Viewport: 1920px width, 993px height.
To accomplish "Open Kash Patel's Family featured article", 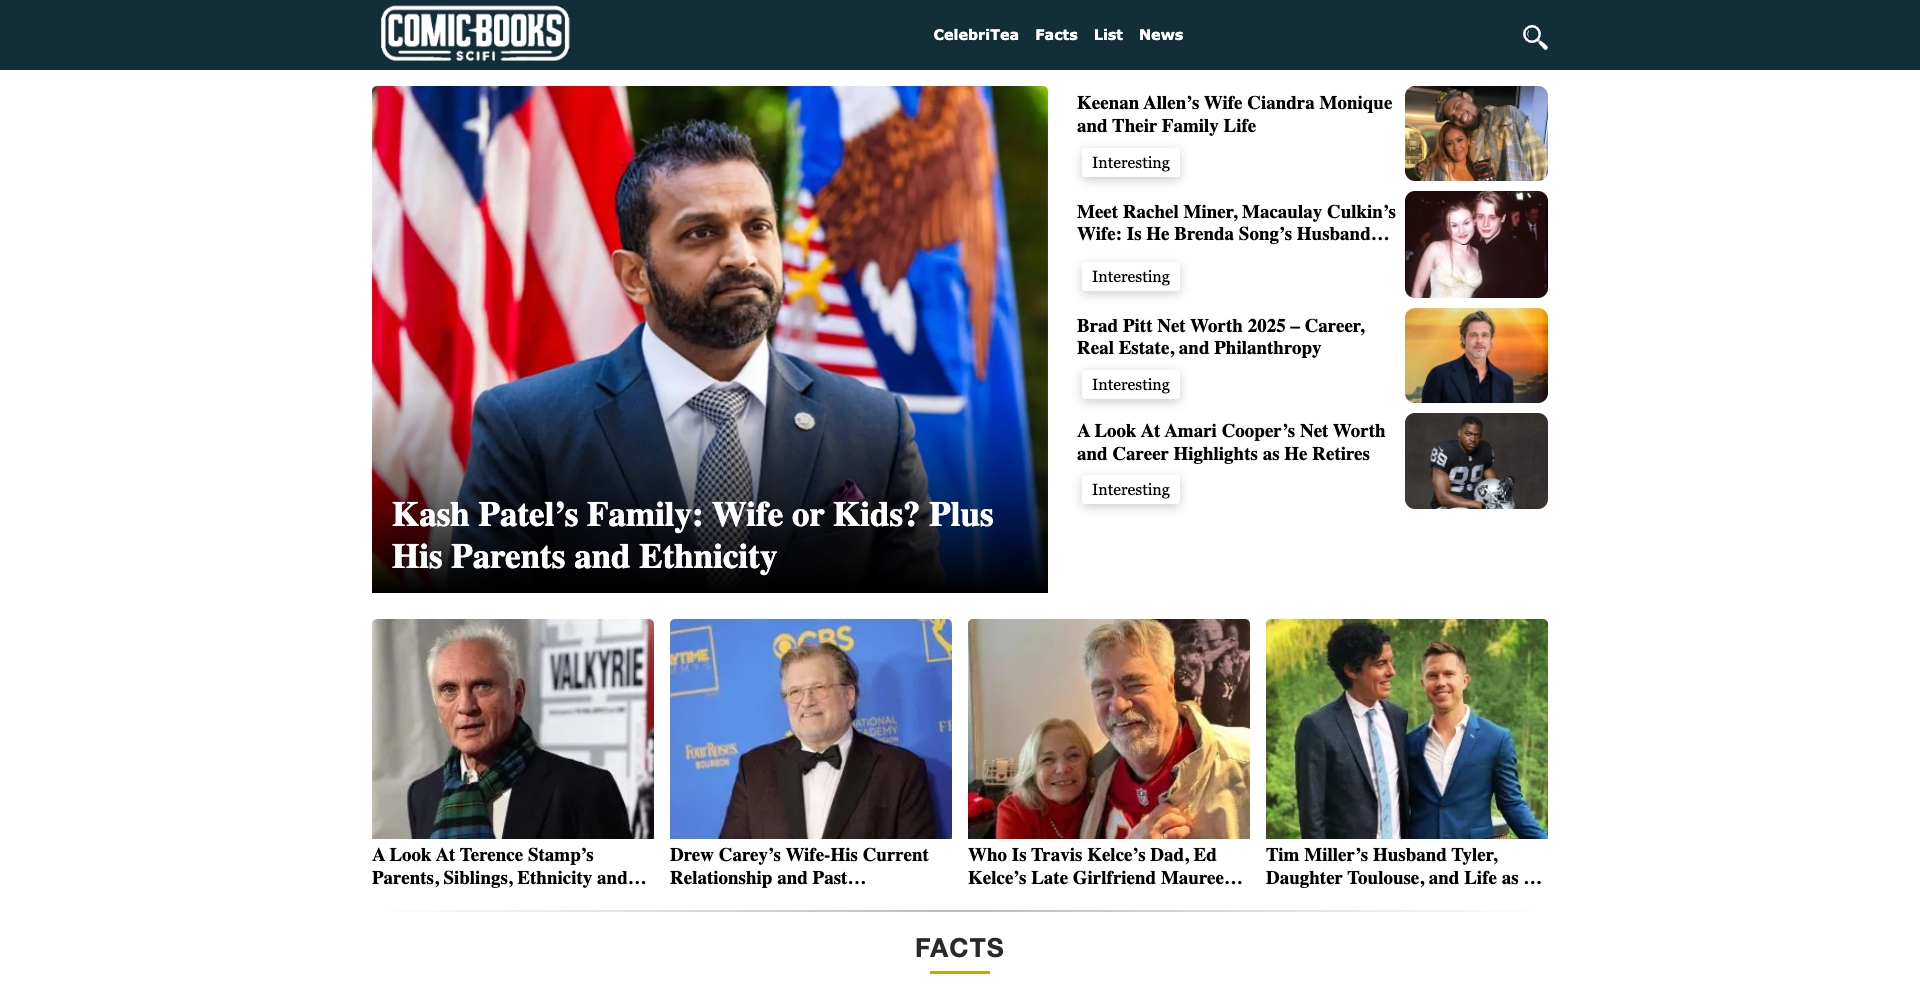I will [692, 536].
